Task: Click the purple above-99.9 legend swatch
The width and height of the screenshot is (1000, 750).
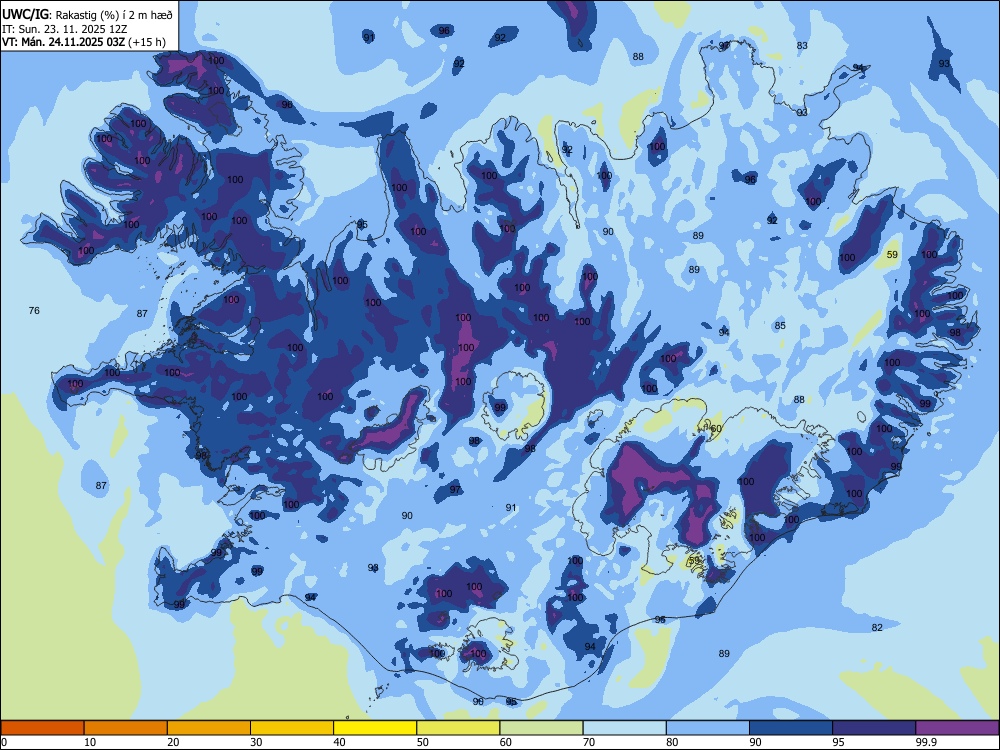Action: (957, 728)
